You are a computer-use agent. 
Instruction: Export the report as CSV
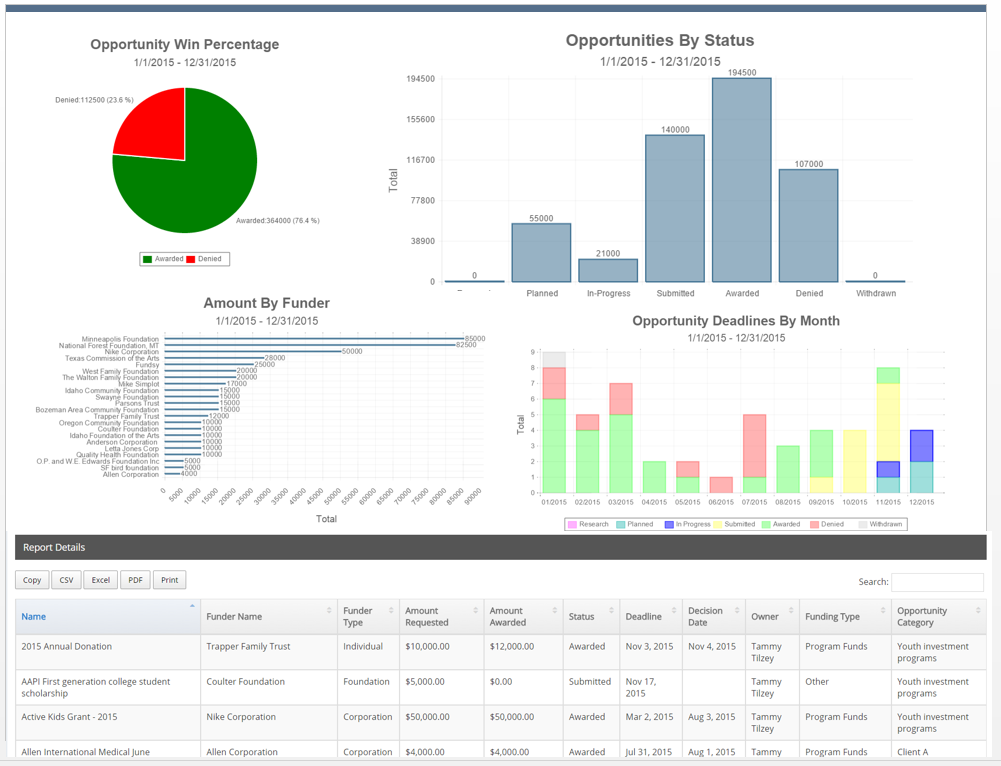(x=66, y=580)
